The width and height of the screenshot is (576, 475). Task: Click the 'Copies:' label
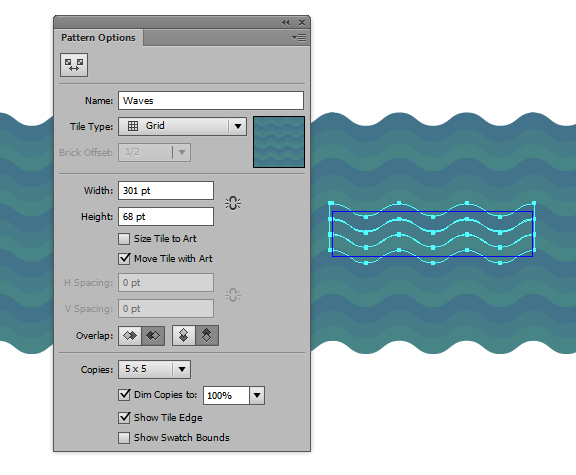pos(97,370)
